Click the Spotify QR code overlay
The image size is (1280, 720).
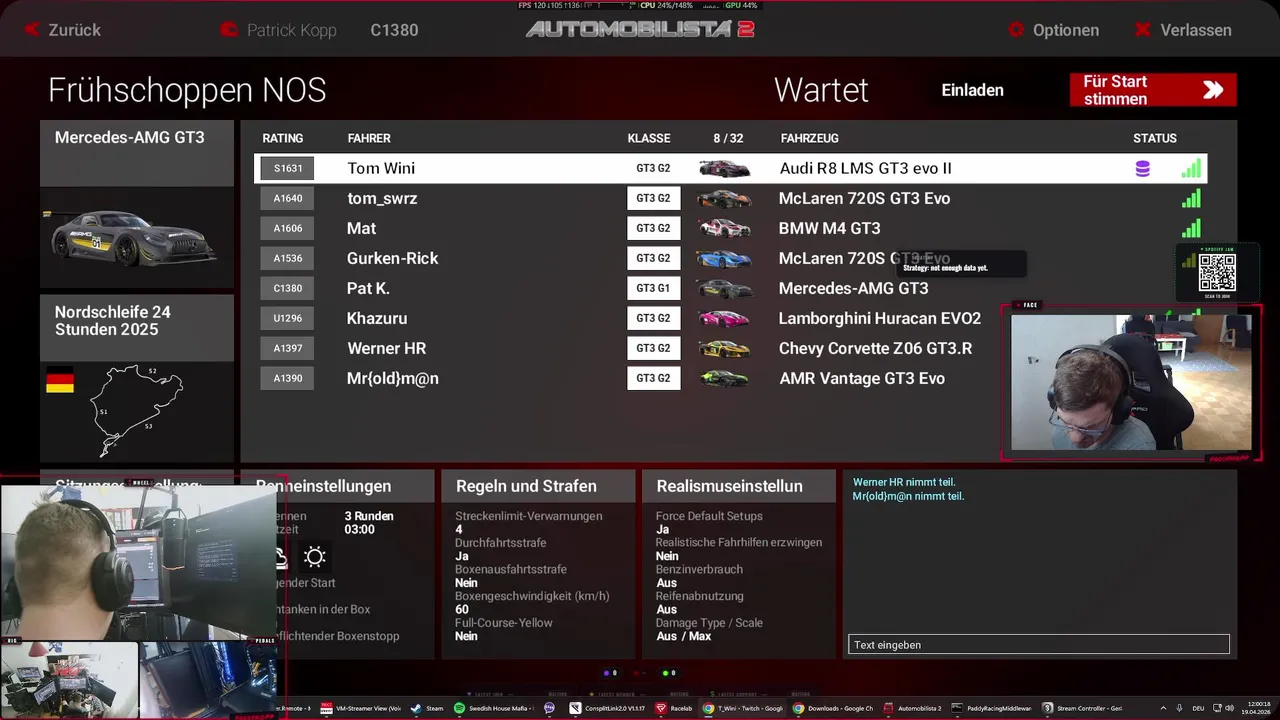[x=1217, y=273]
